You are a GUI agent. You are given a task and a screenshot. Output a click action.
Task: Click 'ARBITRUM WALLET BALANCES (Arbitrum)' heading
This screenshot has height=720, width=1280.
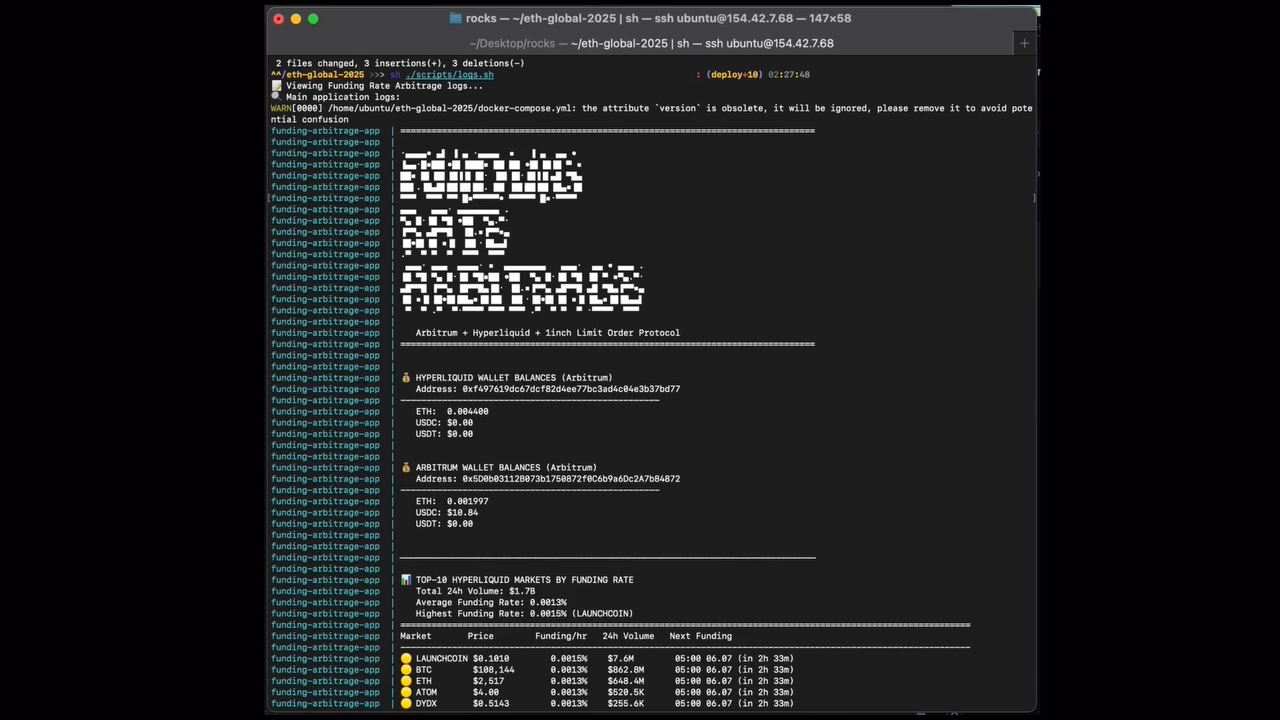pos(506,467)
